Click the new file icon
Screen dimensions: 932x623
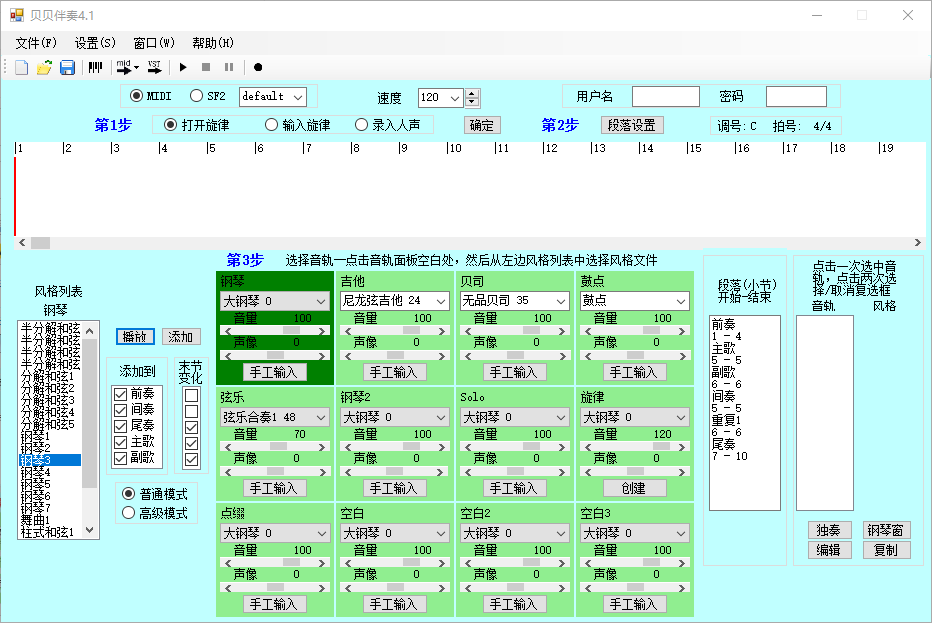21,67
